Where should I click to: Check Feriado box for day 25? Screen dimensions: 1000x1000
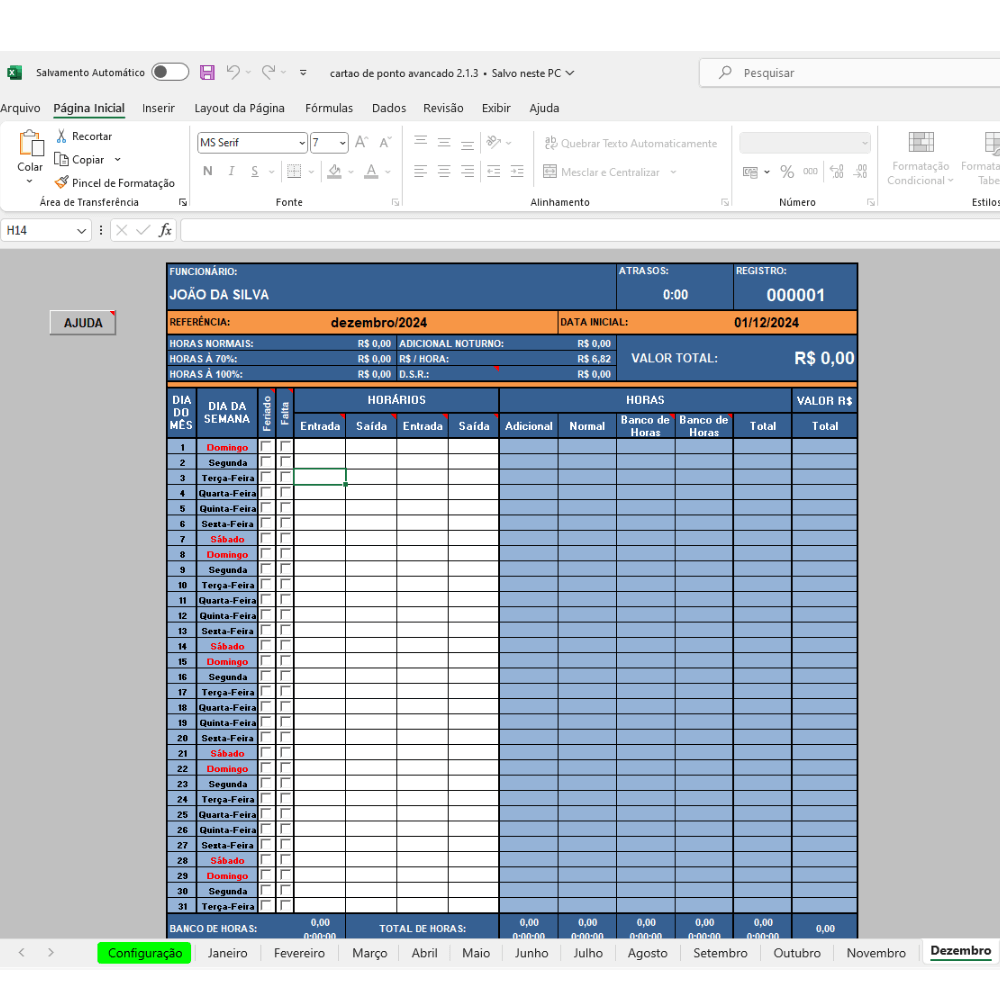(x=266, y=813)
